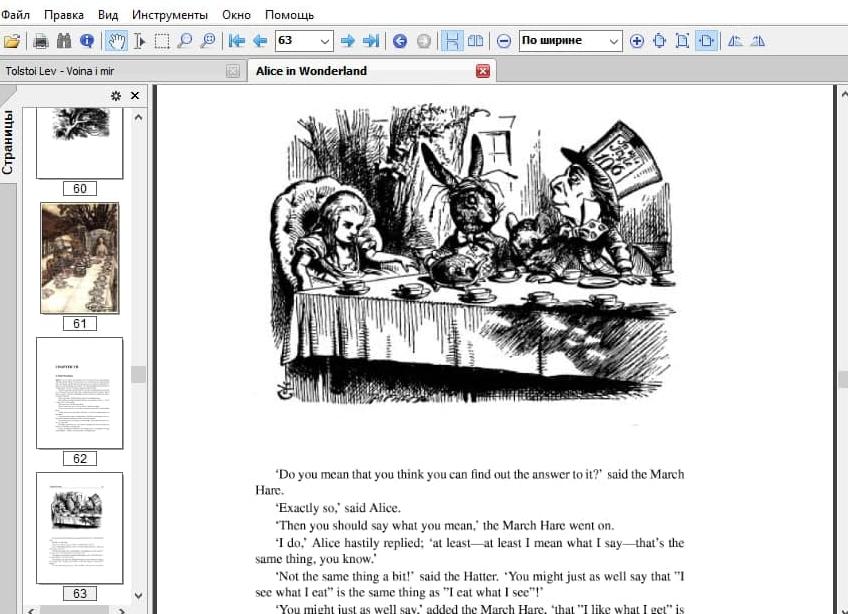Activate the text selection cursor tool
Image resolution: width=848 pixels, height=614 pixels.
tap(139, 41)
